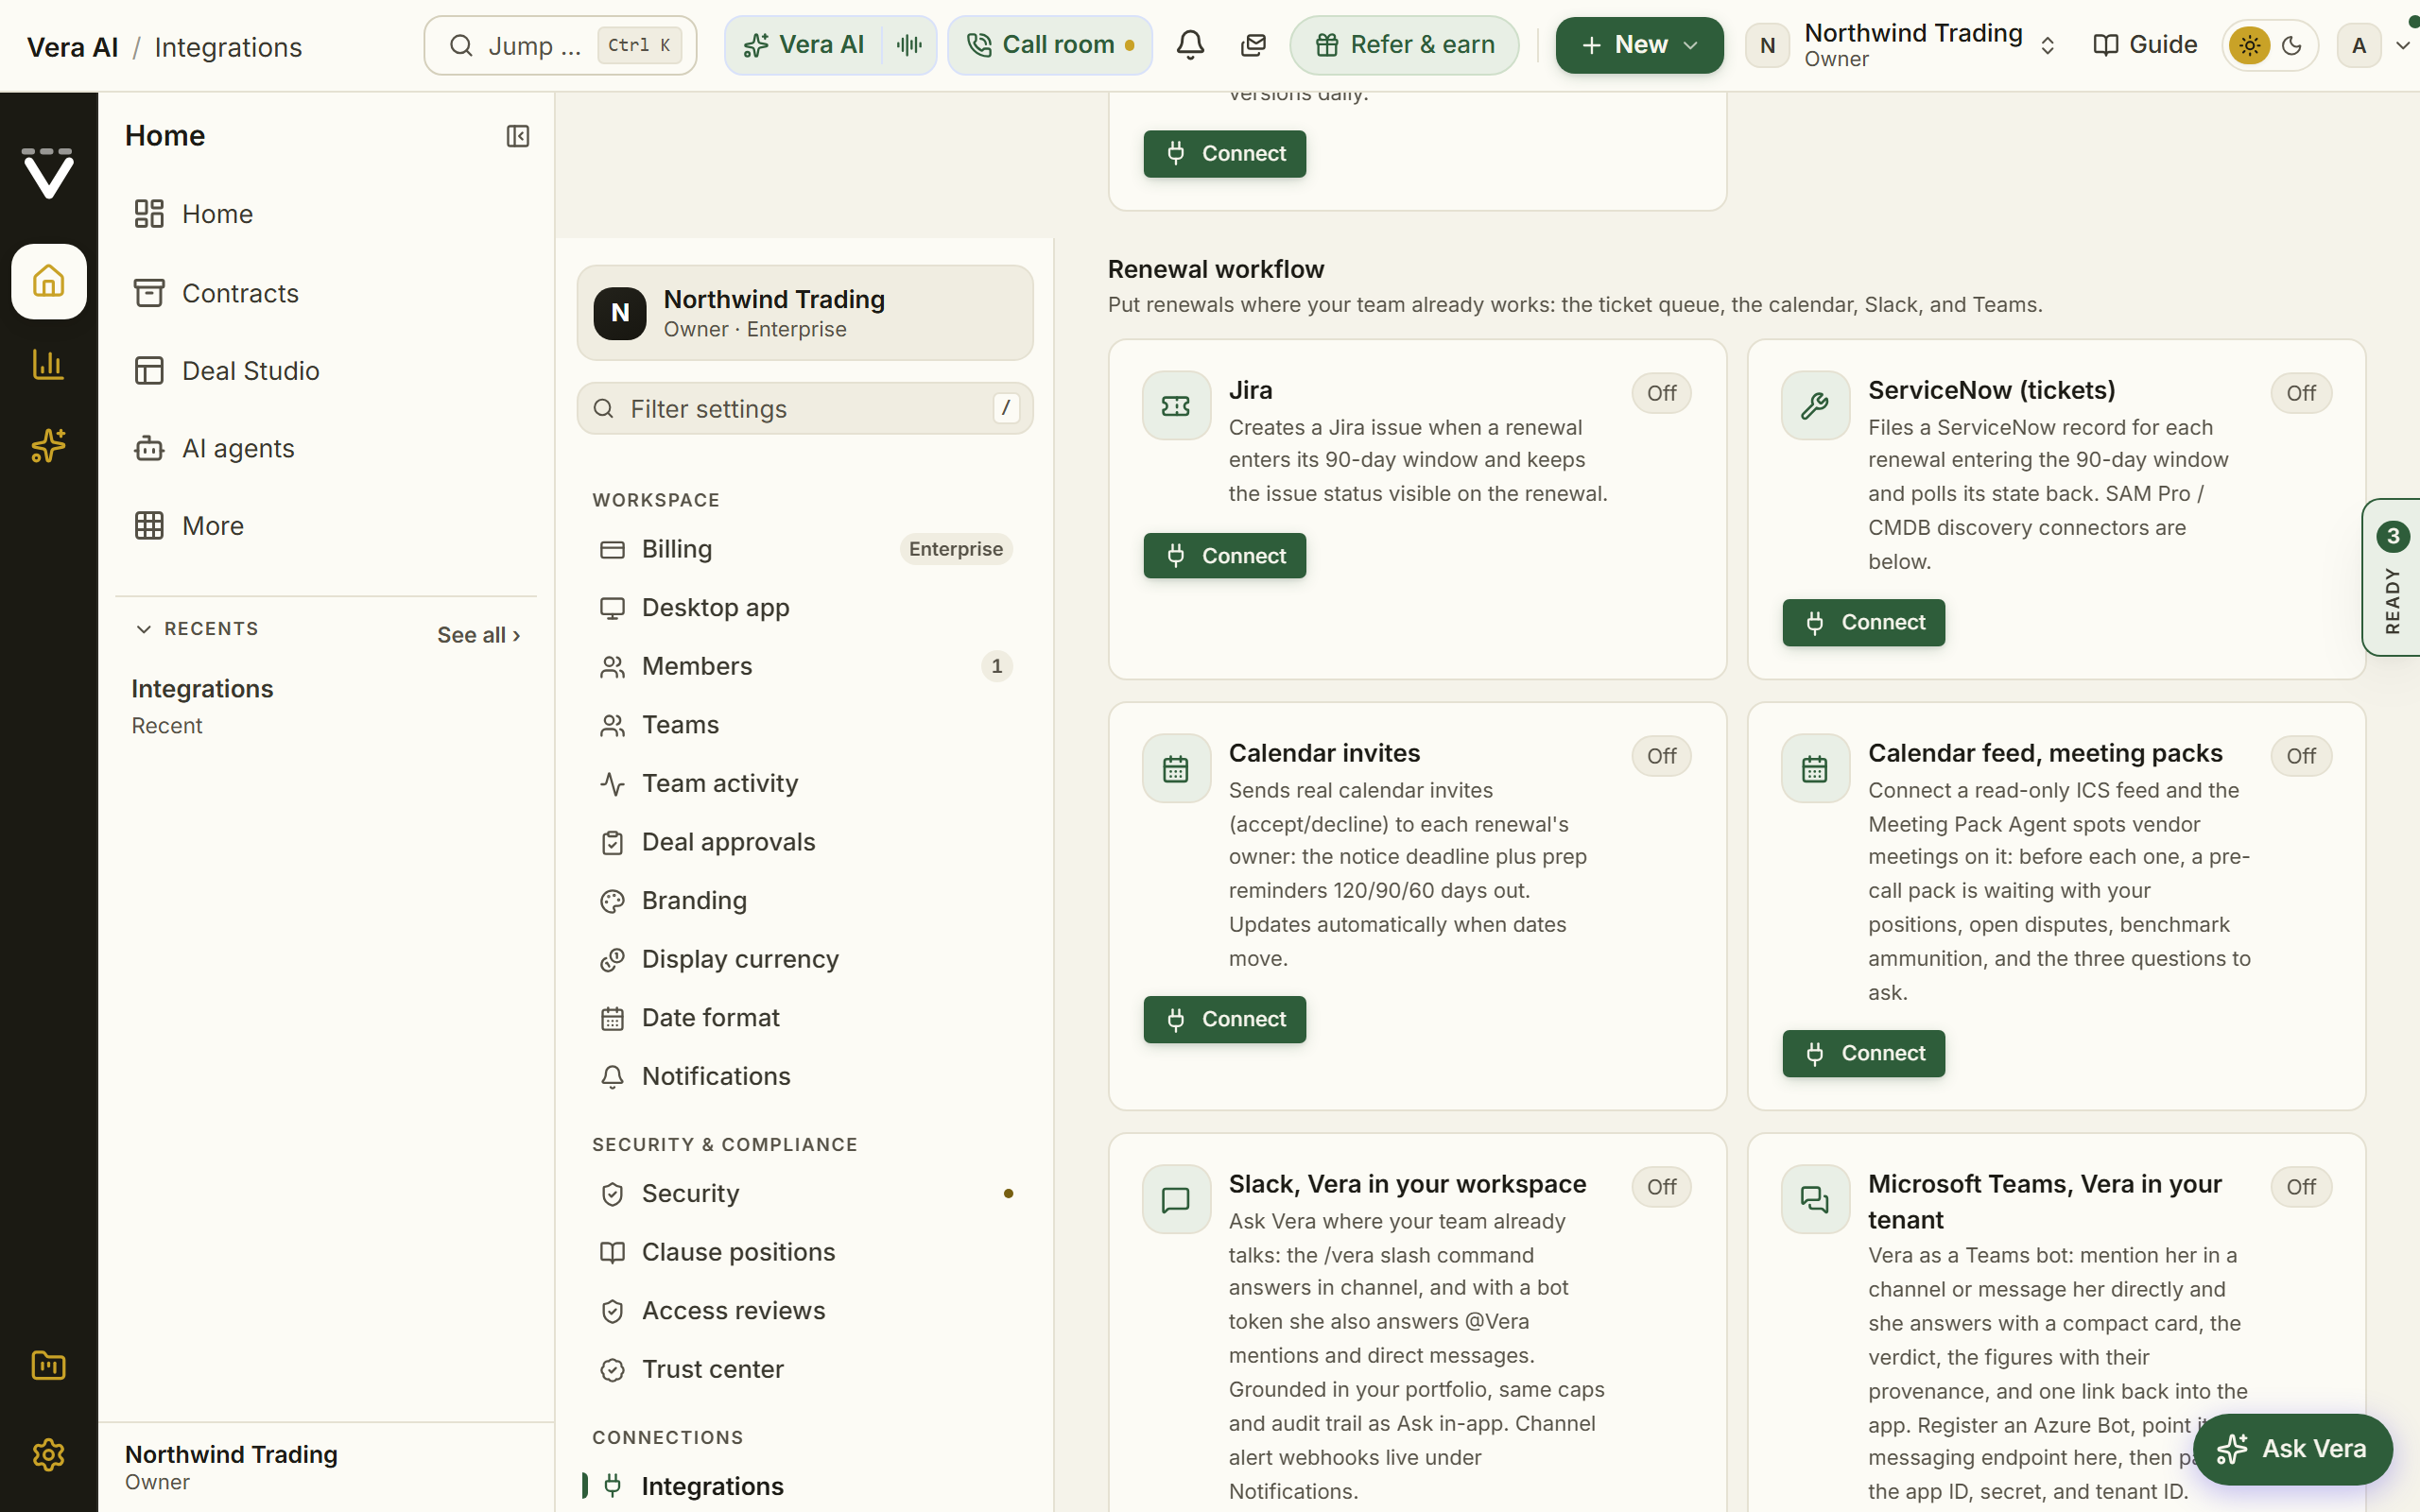The height and width of the screenshot is (1512, 2420).
Task: Click See all recents
Action: [478, 636]
